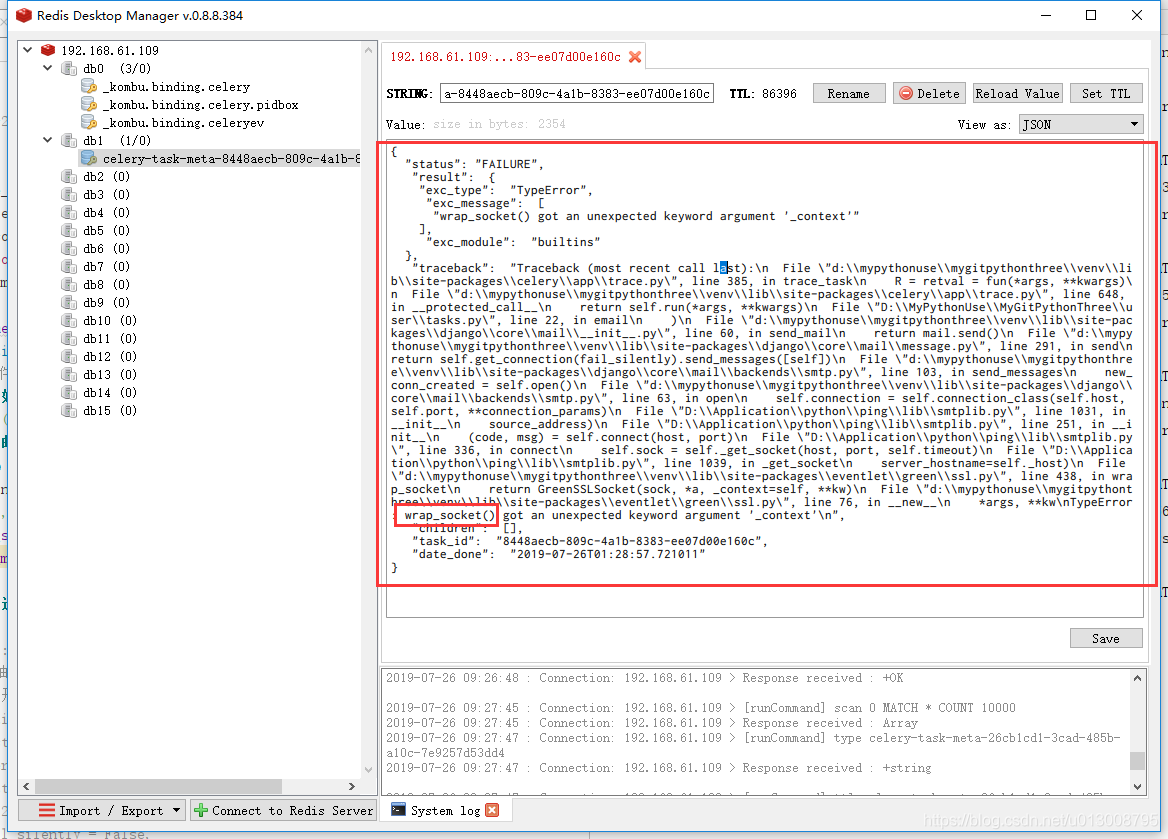Delete the current key
The width and height of the screenshot is (1168, 839).
pyautogui.click(x=929, y=93)
